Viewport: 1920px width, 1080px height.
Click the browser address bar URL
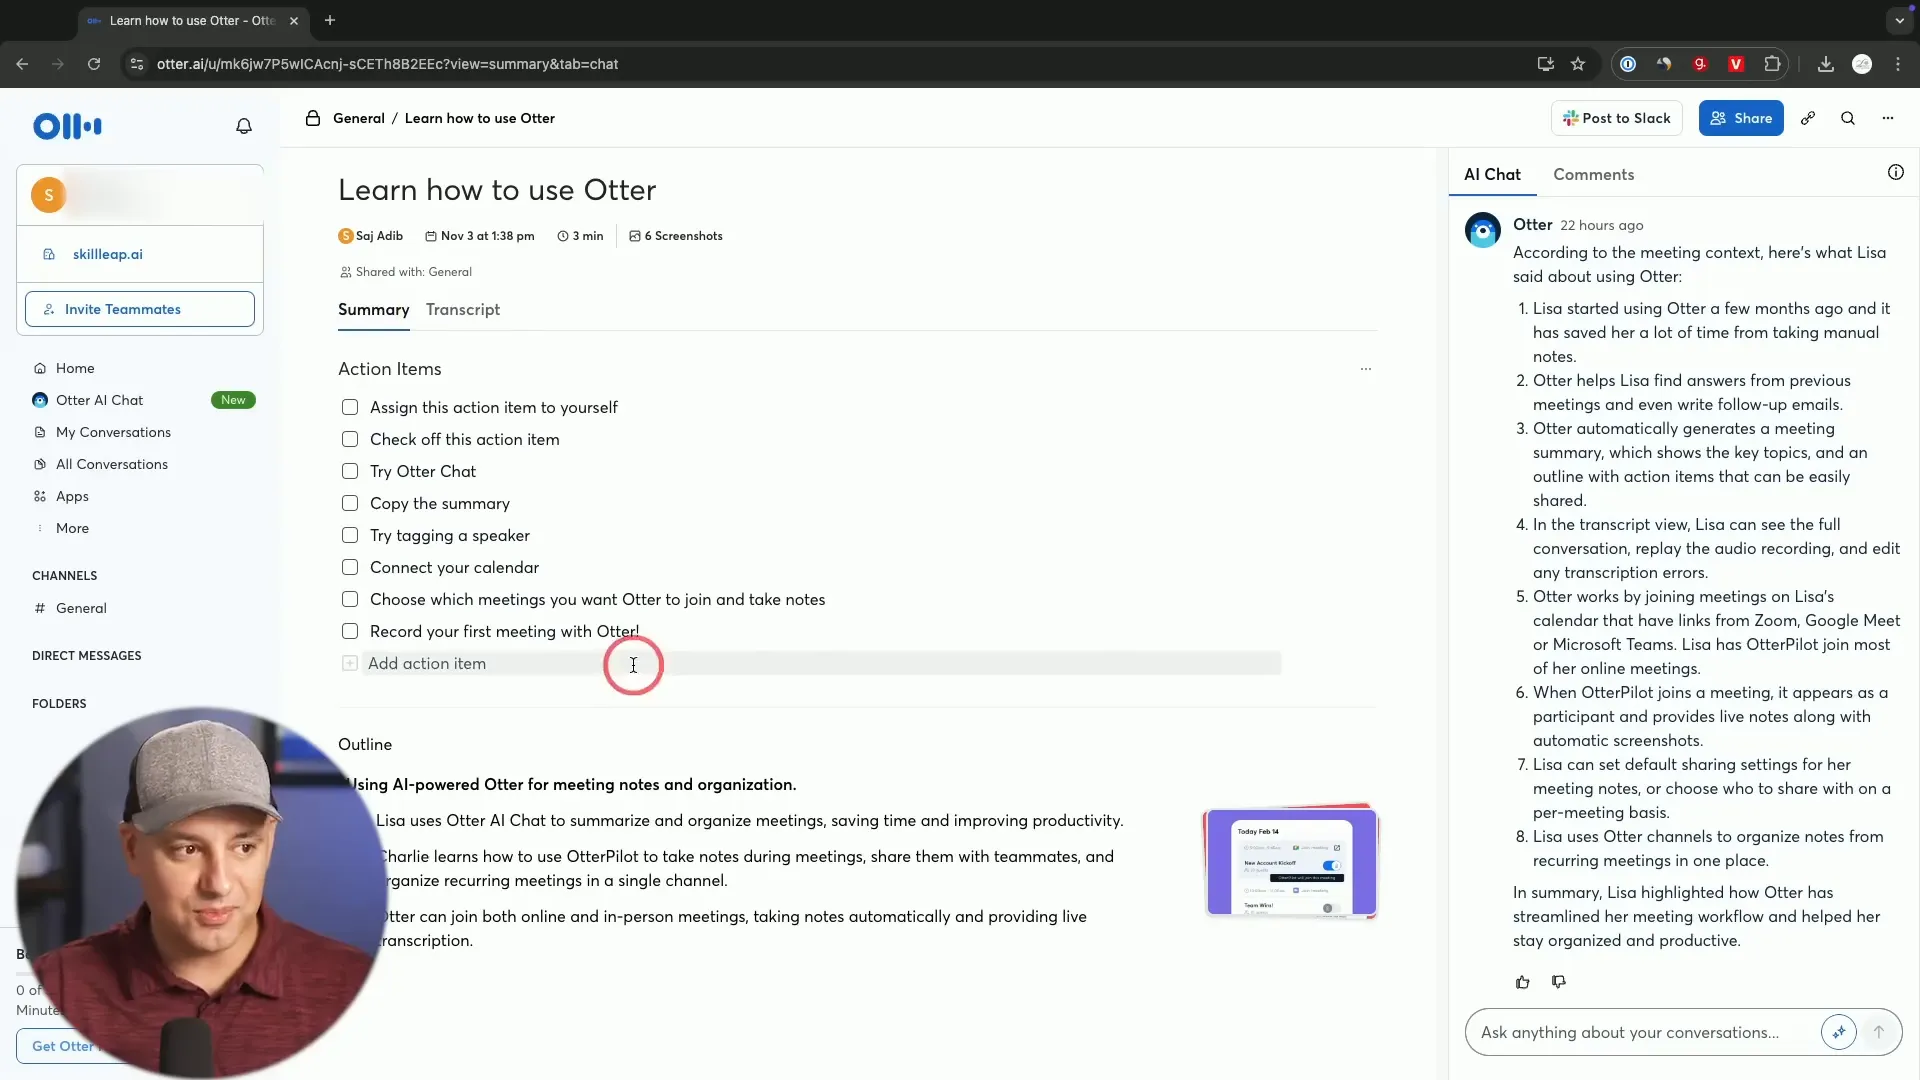(387, 64)
